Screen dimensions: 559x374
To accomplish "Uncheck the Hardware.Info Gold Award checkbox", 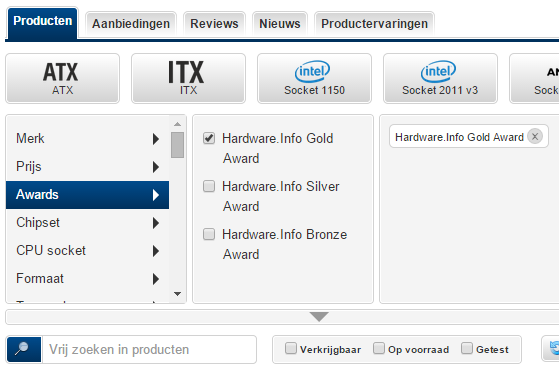I will [209, 138].
